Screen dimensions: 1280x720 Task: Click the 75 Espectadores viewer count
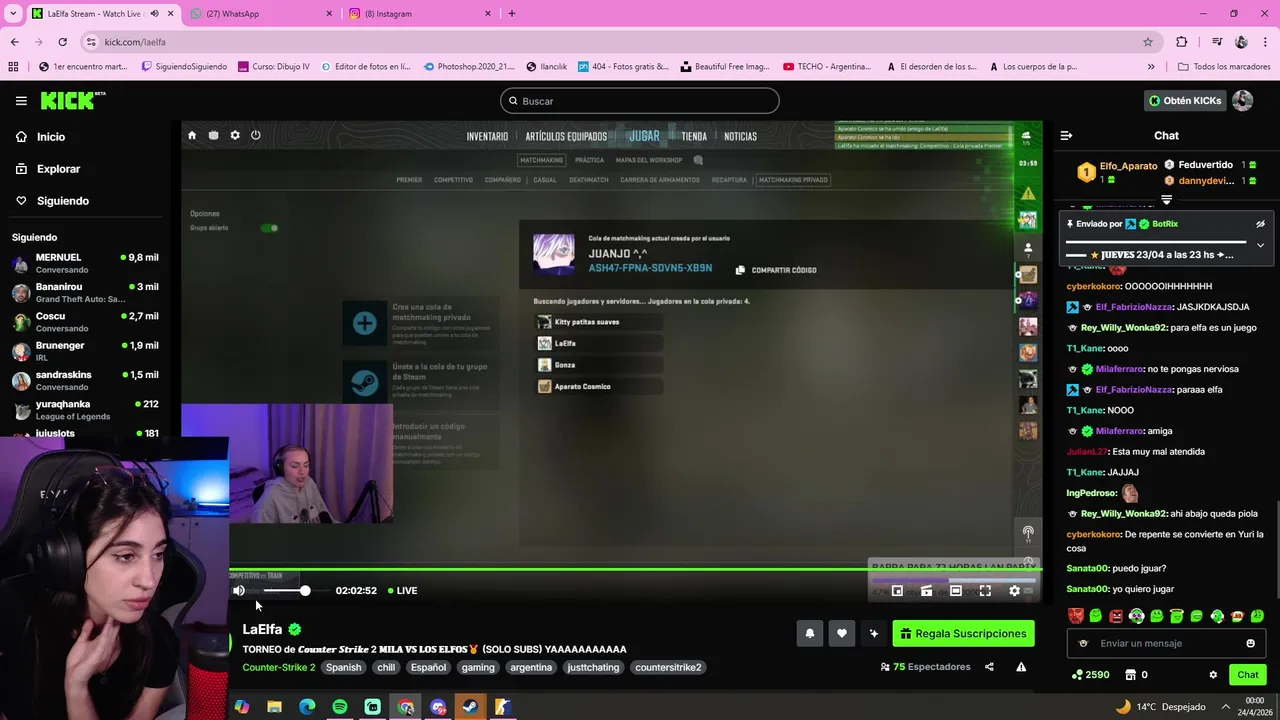coord(926,667)
